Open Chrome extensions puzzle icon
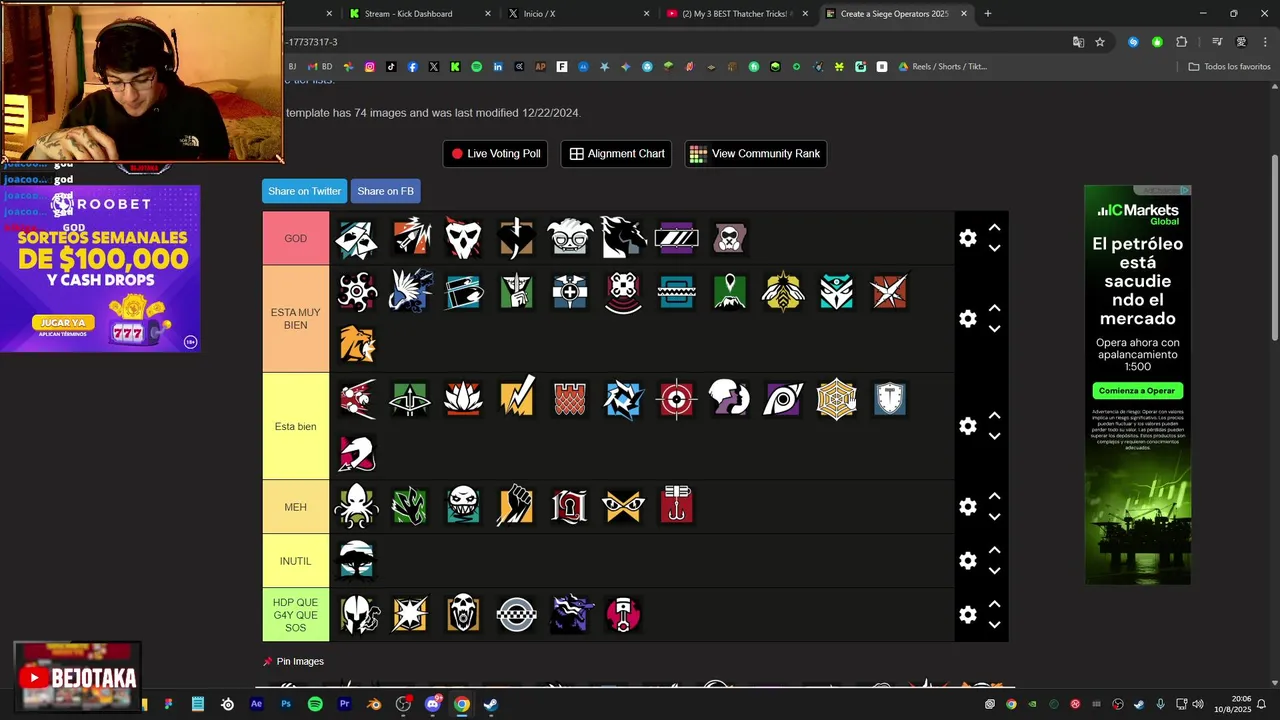1280x720 pixels. tap(1181, 42)
